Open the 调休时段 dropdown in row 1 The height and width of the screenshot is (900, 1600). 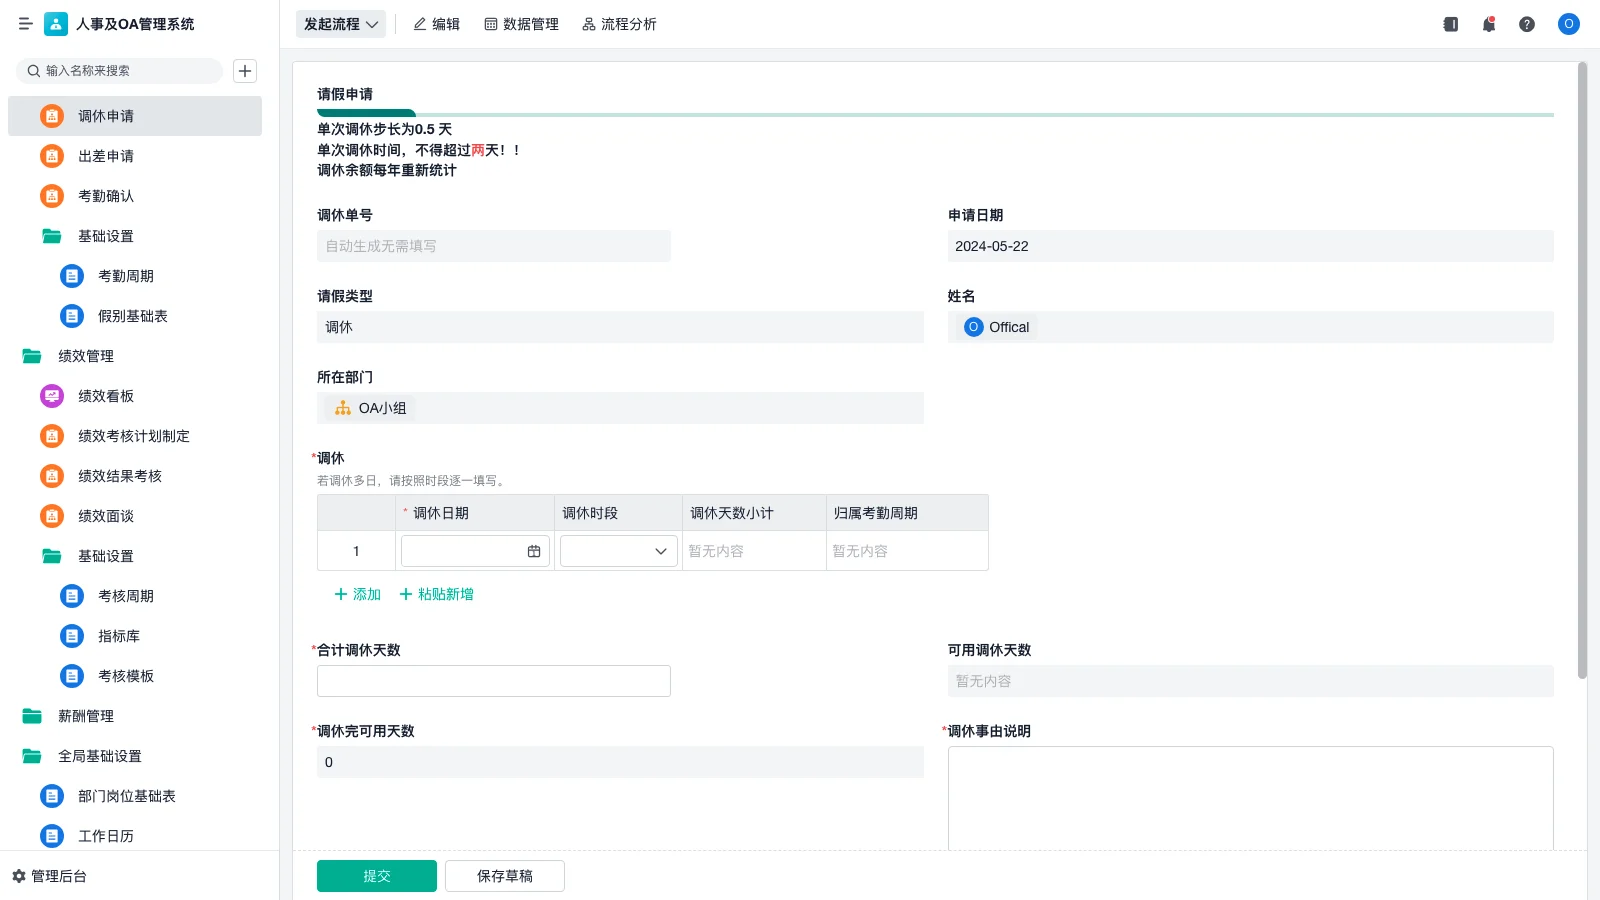617,550
